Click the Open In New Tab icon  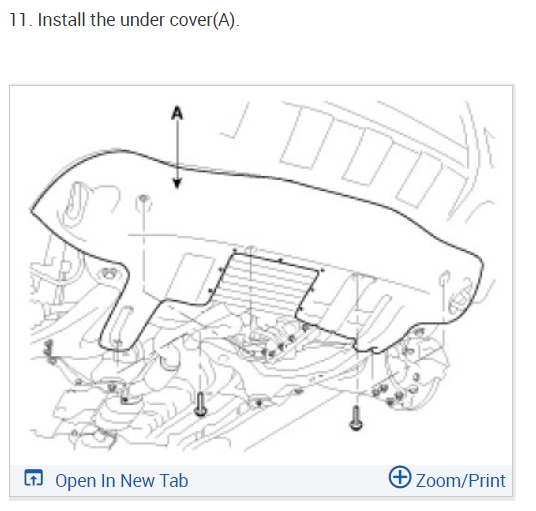[x=34, y=478]
